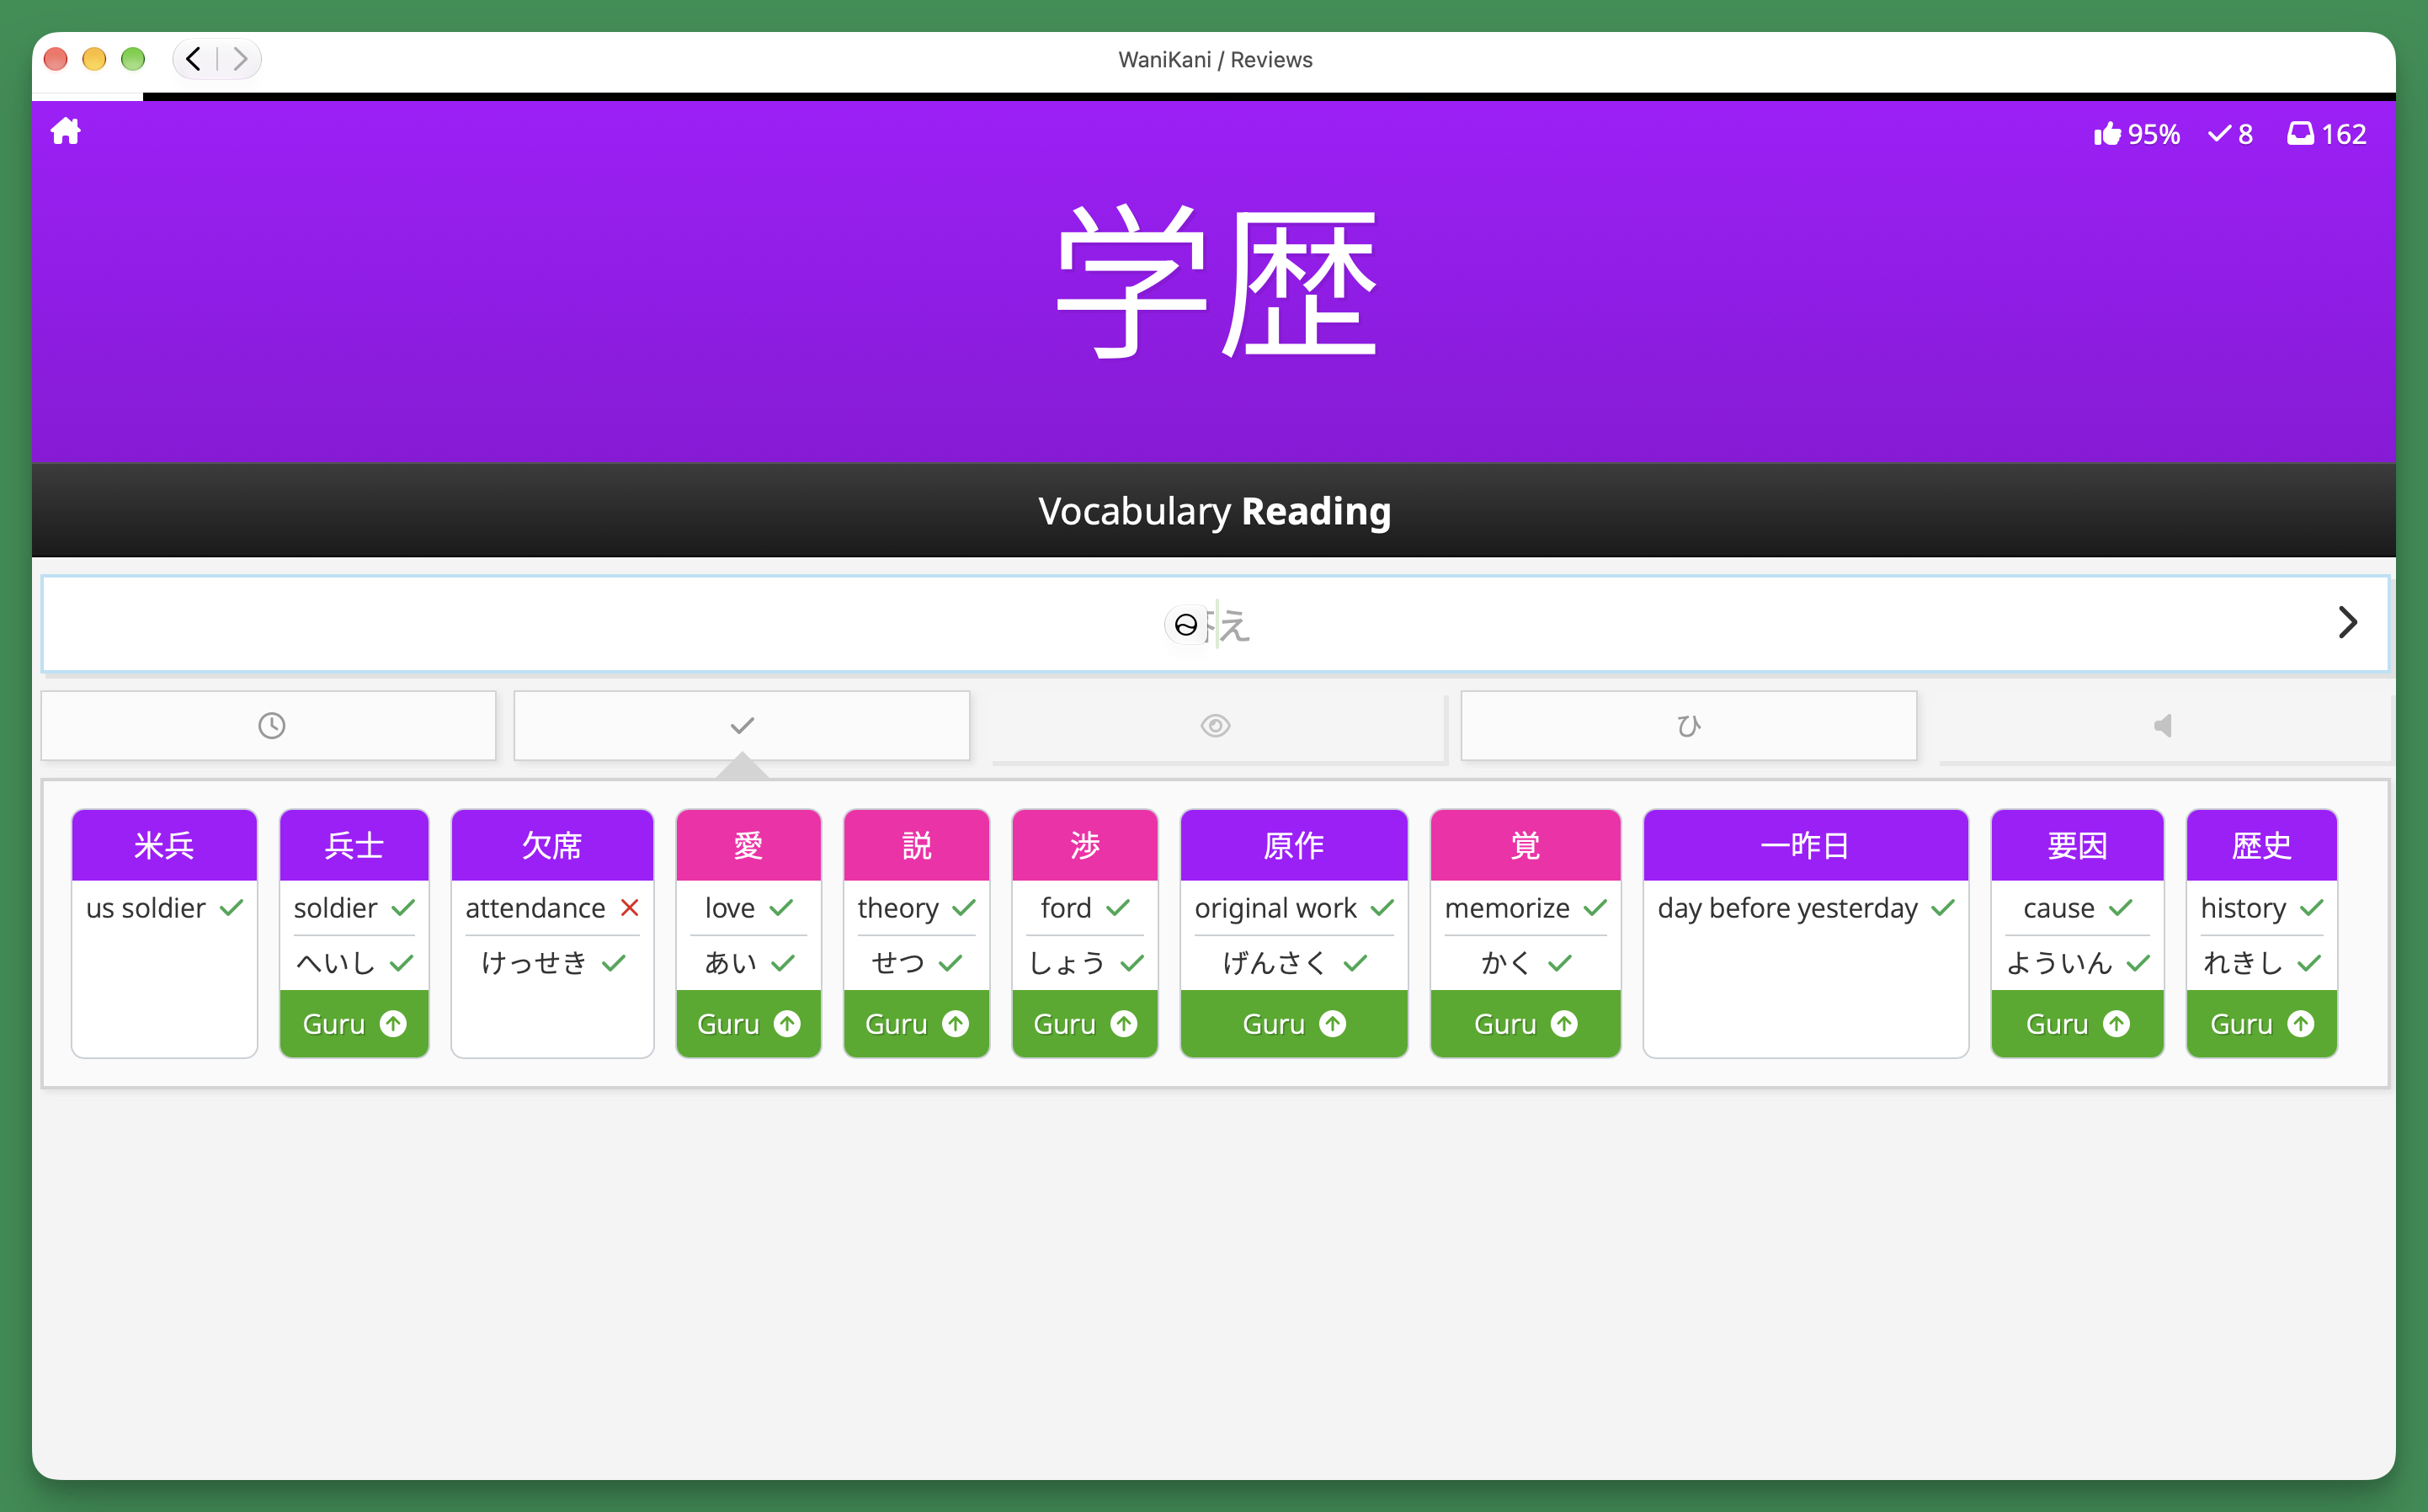Click the Guru badge under 説

(916, 1024)
